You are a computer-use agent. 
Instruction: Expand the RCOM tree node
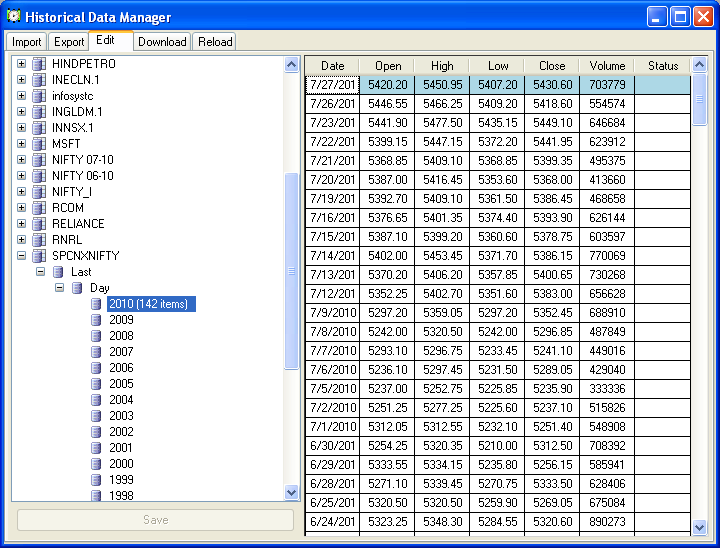click(21, 208)
